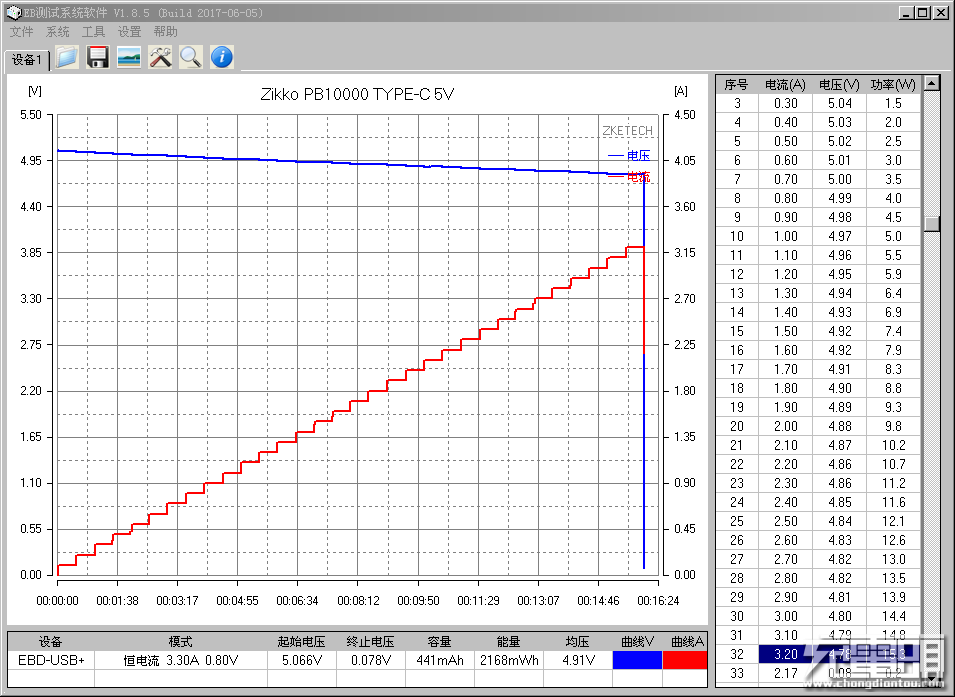Click the 功率(W) column header
Viewport: 955px width, 697px height.
[x=892, y=84]
